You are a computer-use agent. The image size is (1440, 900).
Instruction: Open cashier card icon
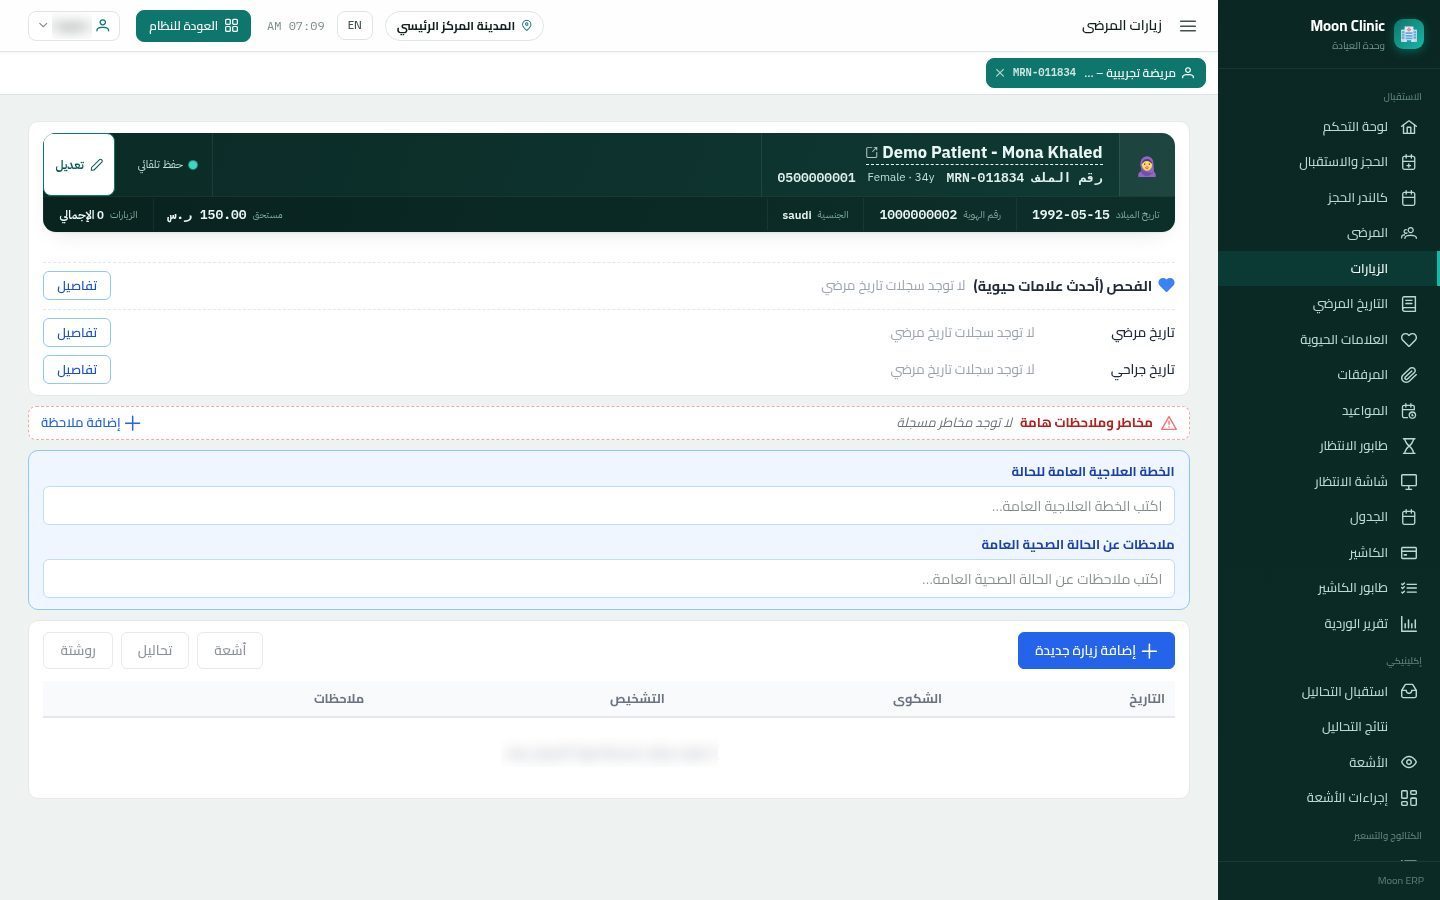tap(1409, 553)
